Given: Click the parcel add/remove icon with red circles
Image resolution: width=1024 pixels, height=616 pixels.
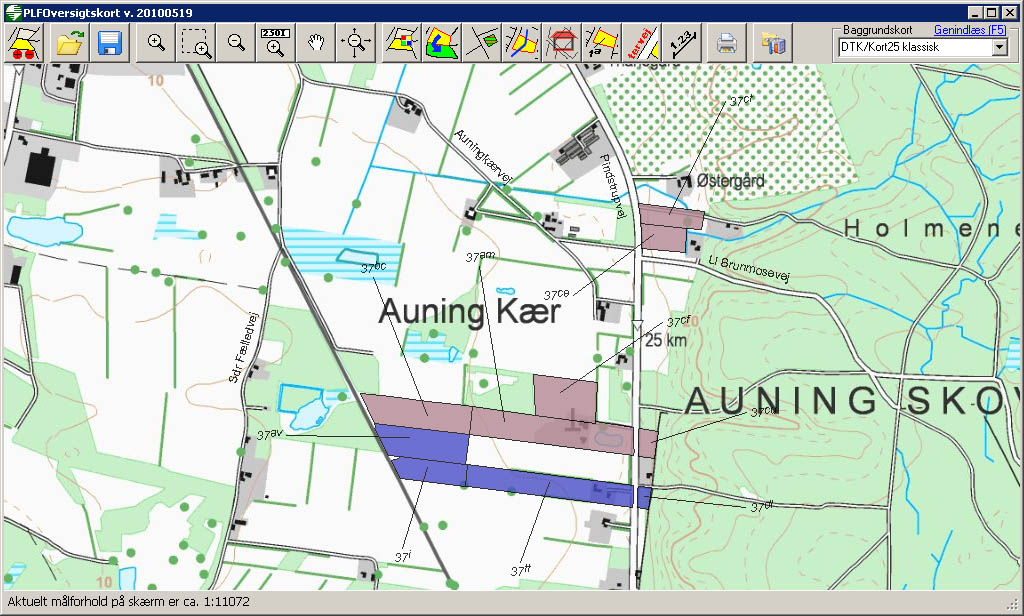Looking at the screenshot, I should point(24,43).
